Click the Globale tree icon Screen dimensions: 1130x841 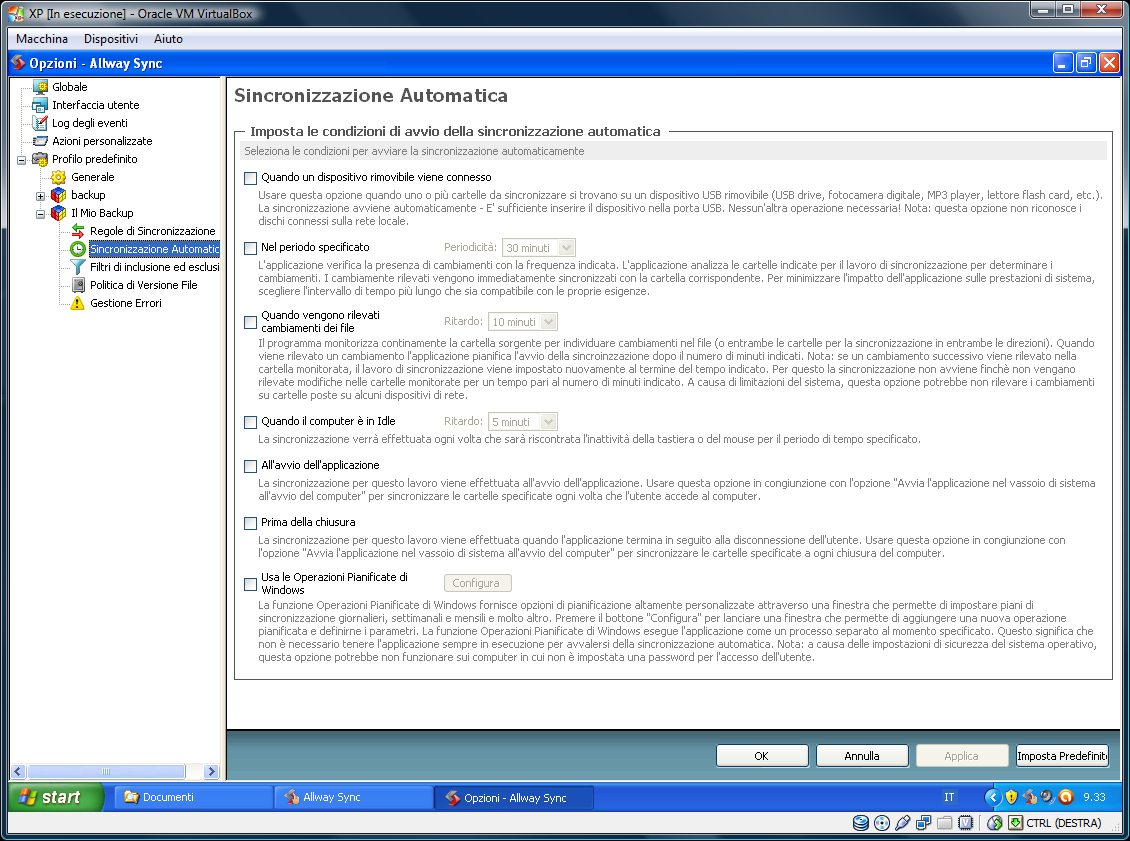coord(40,87)
